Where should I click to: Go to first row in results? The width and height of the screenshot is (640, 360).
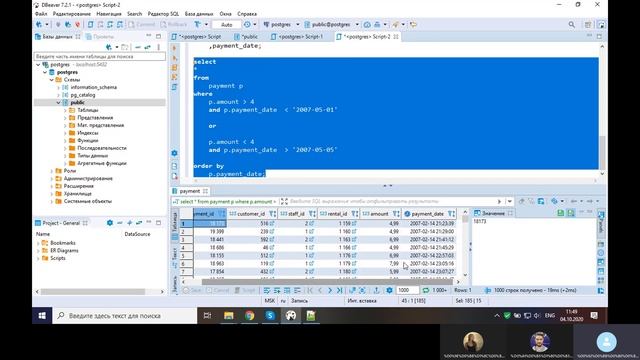pyautogui.click(x=310, y=290)
